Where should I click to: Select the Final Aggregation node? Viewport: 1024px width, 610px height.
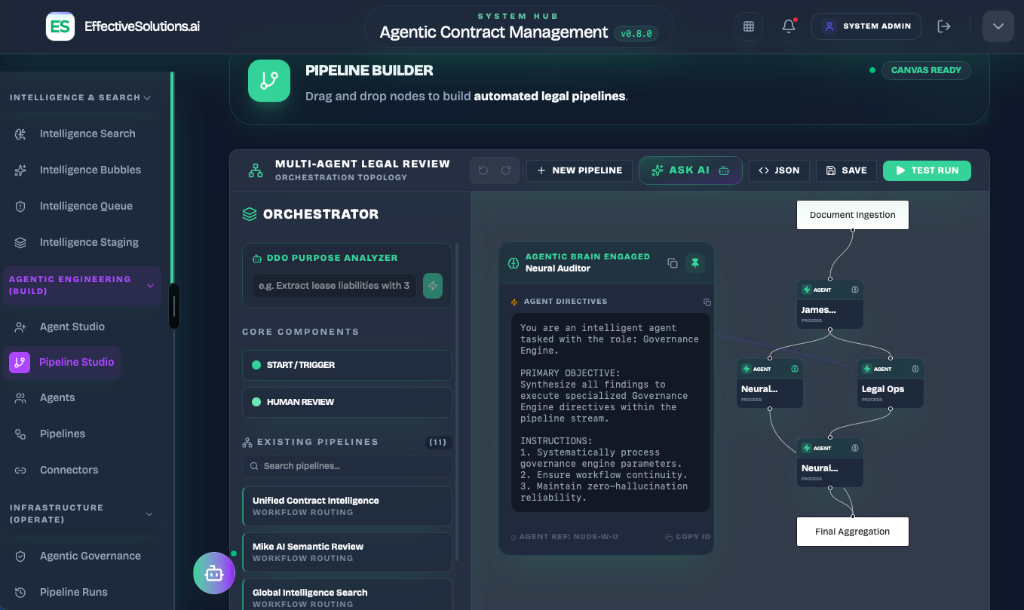pos(852,532)
